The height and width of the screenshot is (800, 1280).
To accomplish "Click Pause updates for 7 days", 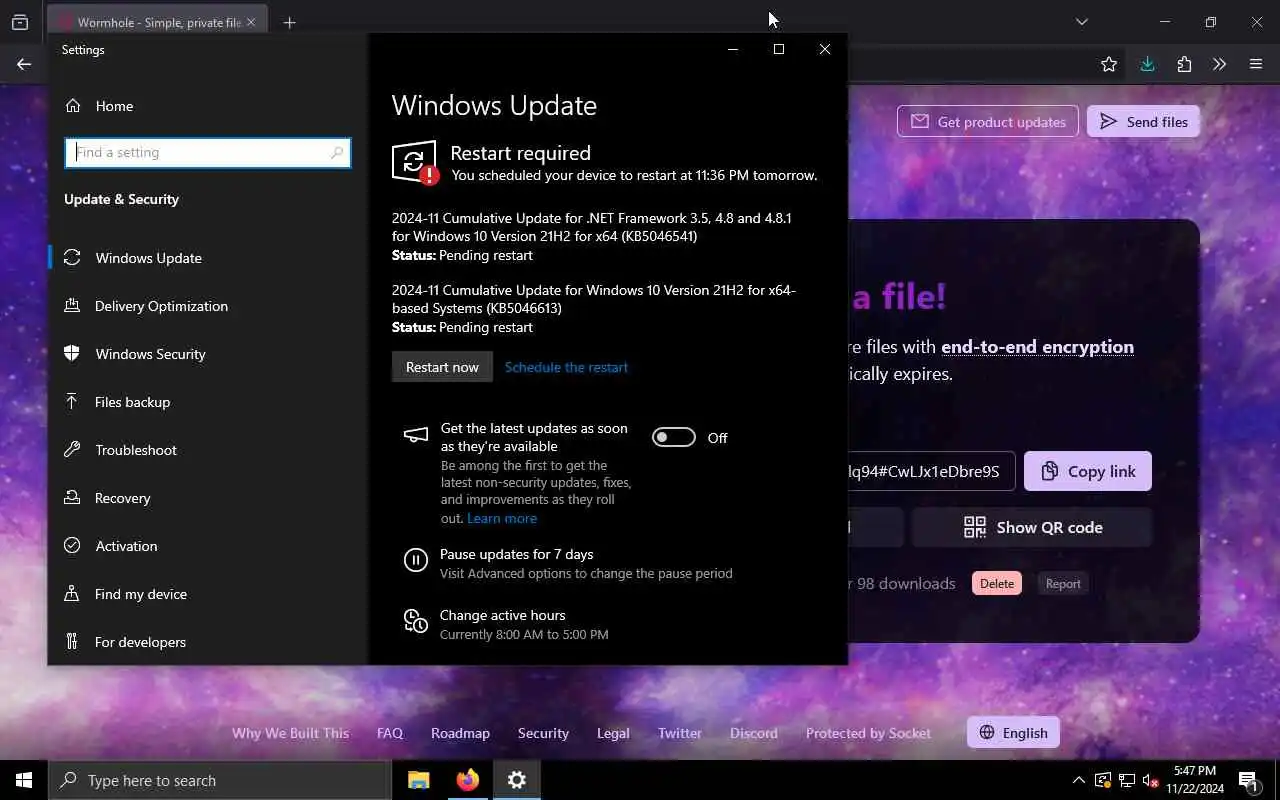I will click(516, 554).
